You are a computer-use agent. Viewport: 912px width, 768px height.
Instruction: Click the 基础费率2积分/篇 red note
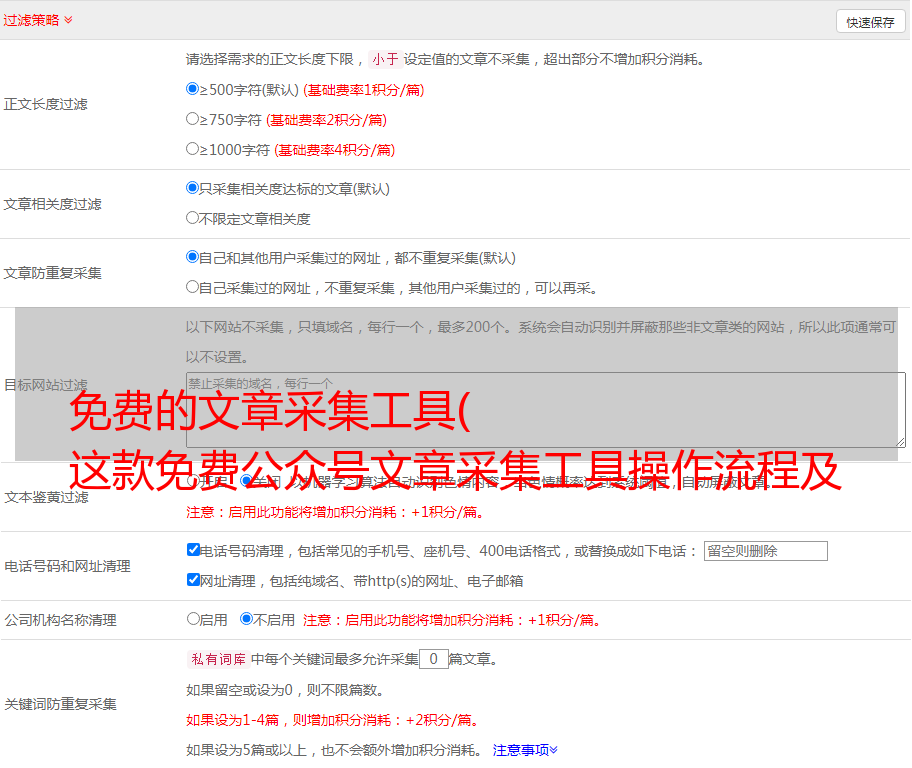[326, 120]
